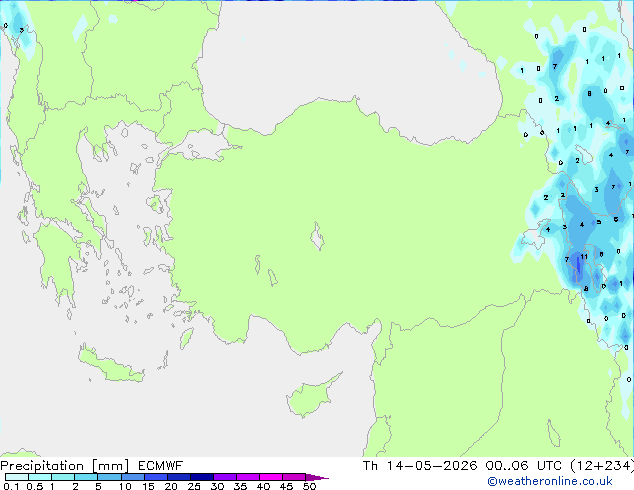Pick the 40–45 mm magenta legend swatch
This screenshot has width=634, height=490.
[x=271, y=477]
